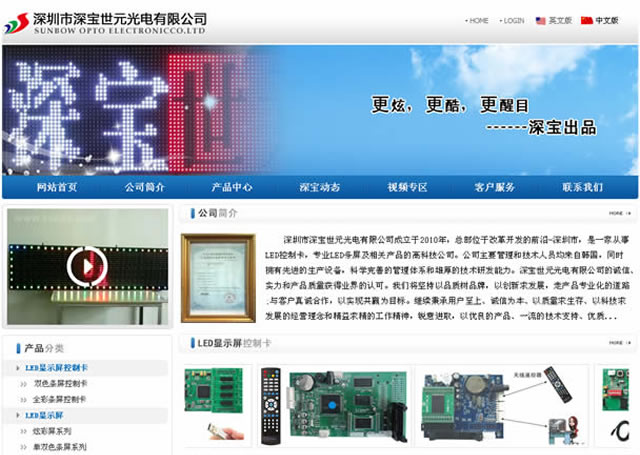This screenshot has height=455, width=640.
Task: Open the 客户服务 menu item
Action: [x=495, y=187]
